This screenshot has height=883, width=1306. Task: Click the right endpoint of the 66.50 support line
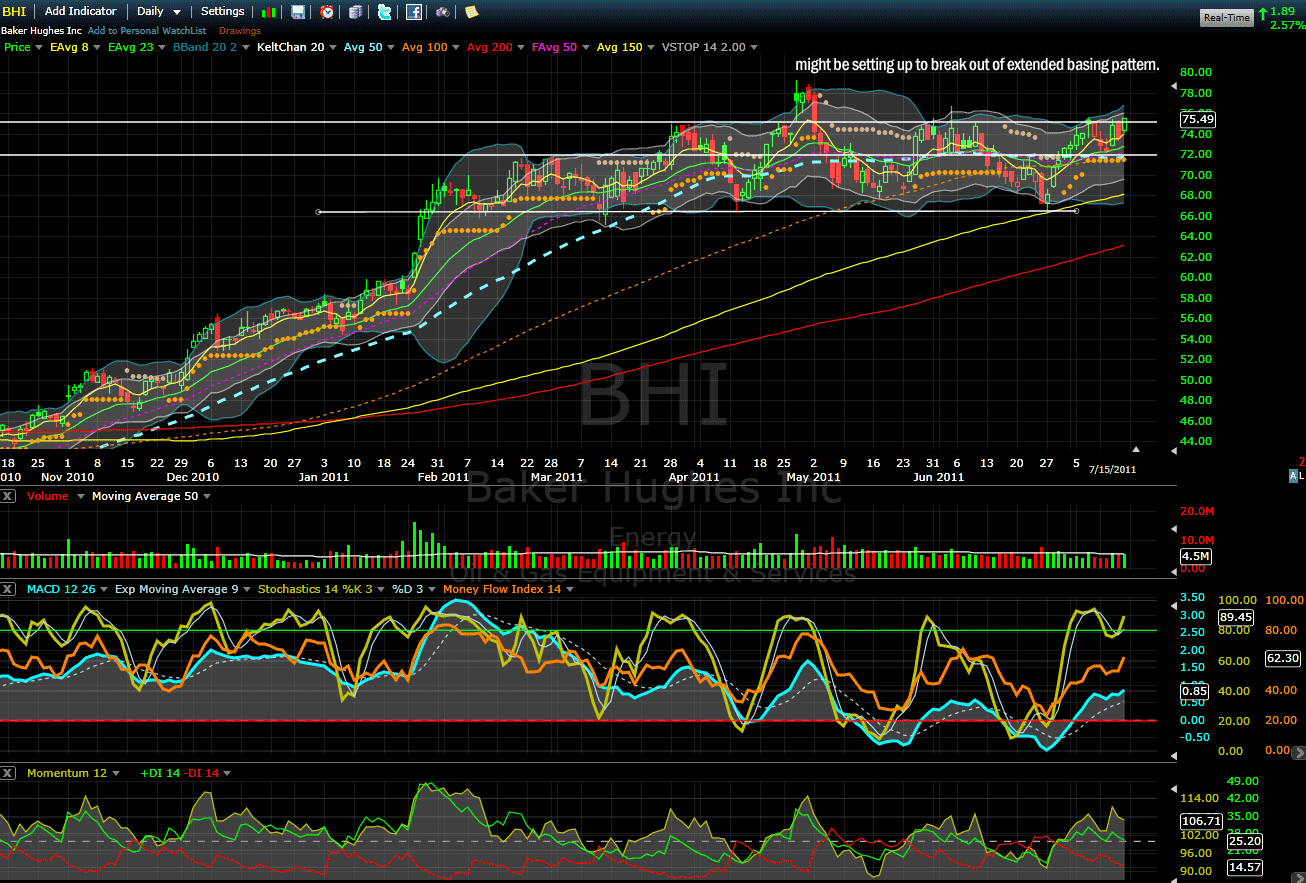pos(1076,211)
